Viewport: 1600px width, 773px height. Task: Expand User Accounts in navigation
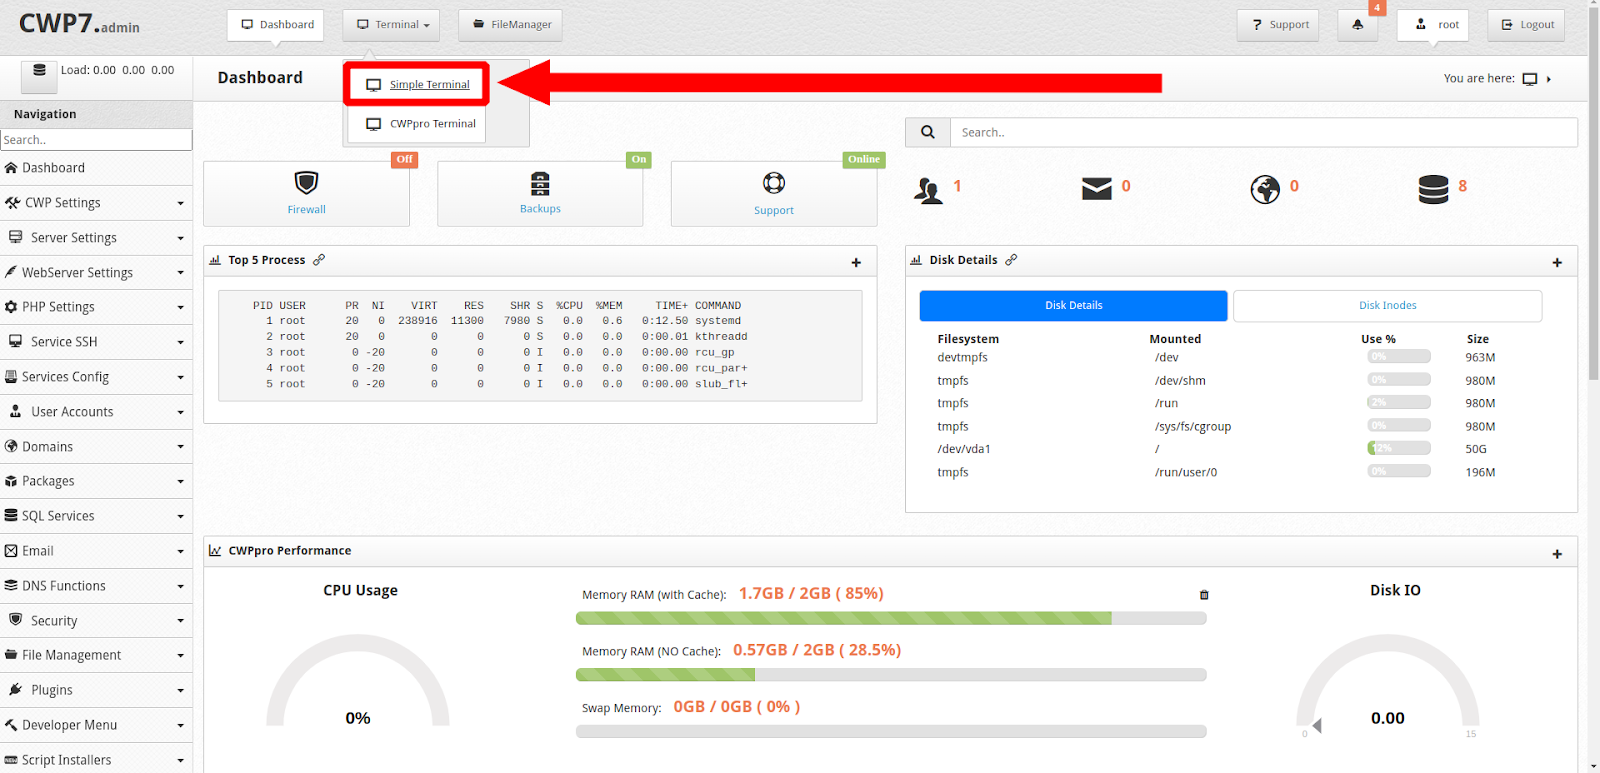click(x=96, y=412)
